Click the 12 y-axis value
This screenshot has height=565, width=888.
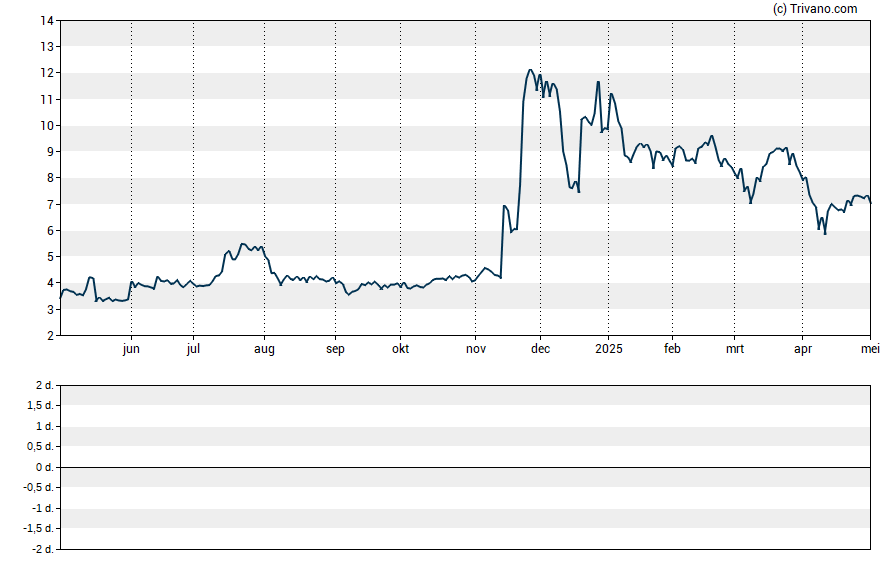(x=47, y=73)
